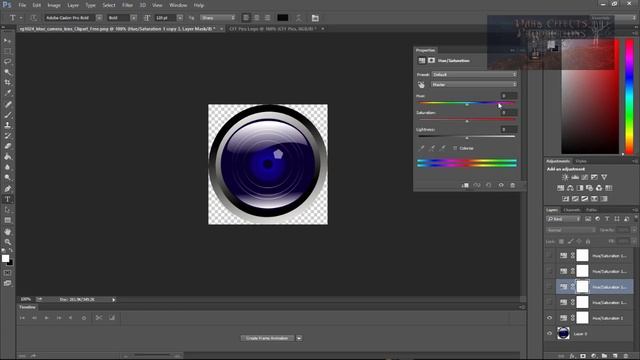Select the Crop tool
This screenshot has width=640, height=360.
tap(7, 83)
